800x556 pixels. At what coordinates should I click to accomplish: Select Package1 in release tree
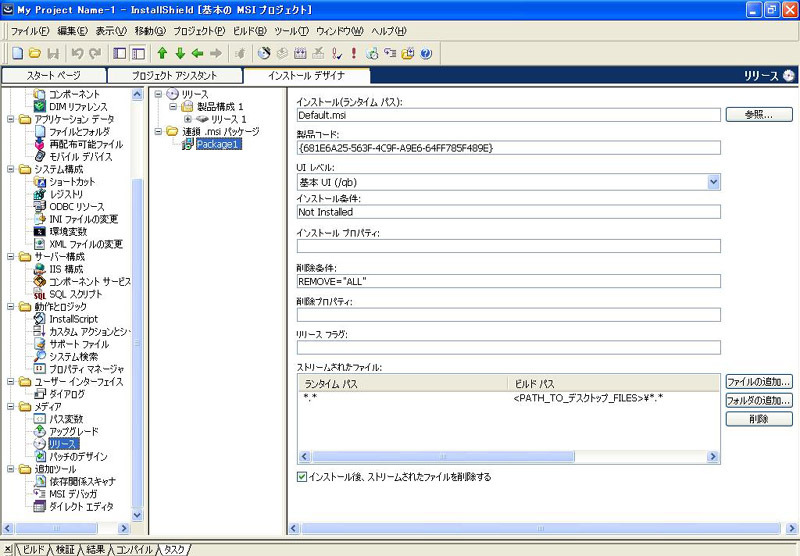click(218, 144)
